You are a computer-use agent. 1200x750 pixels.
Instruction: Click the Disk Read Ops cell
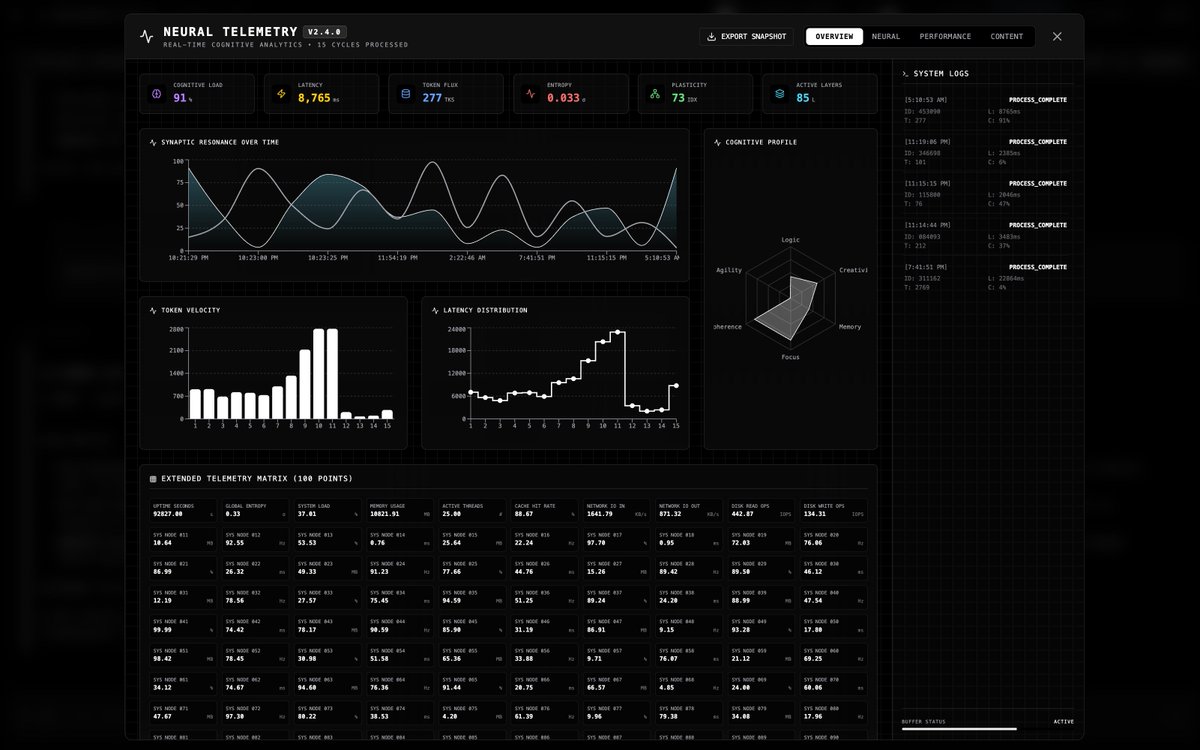point(761,510)
